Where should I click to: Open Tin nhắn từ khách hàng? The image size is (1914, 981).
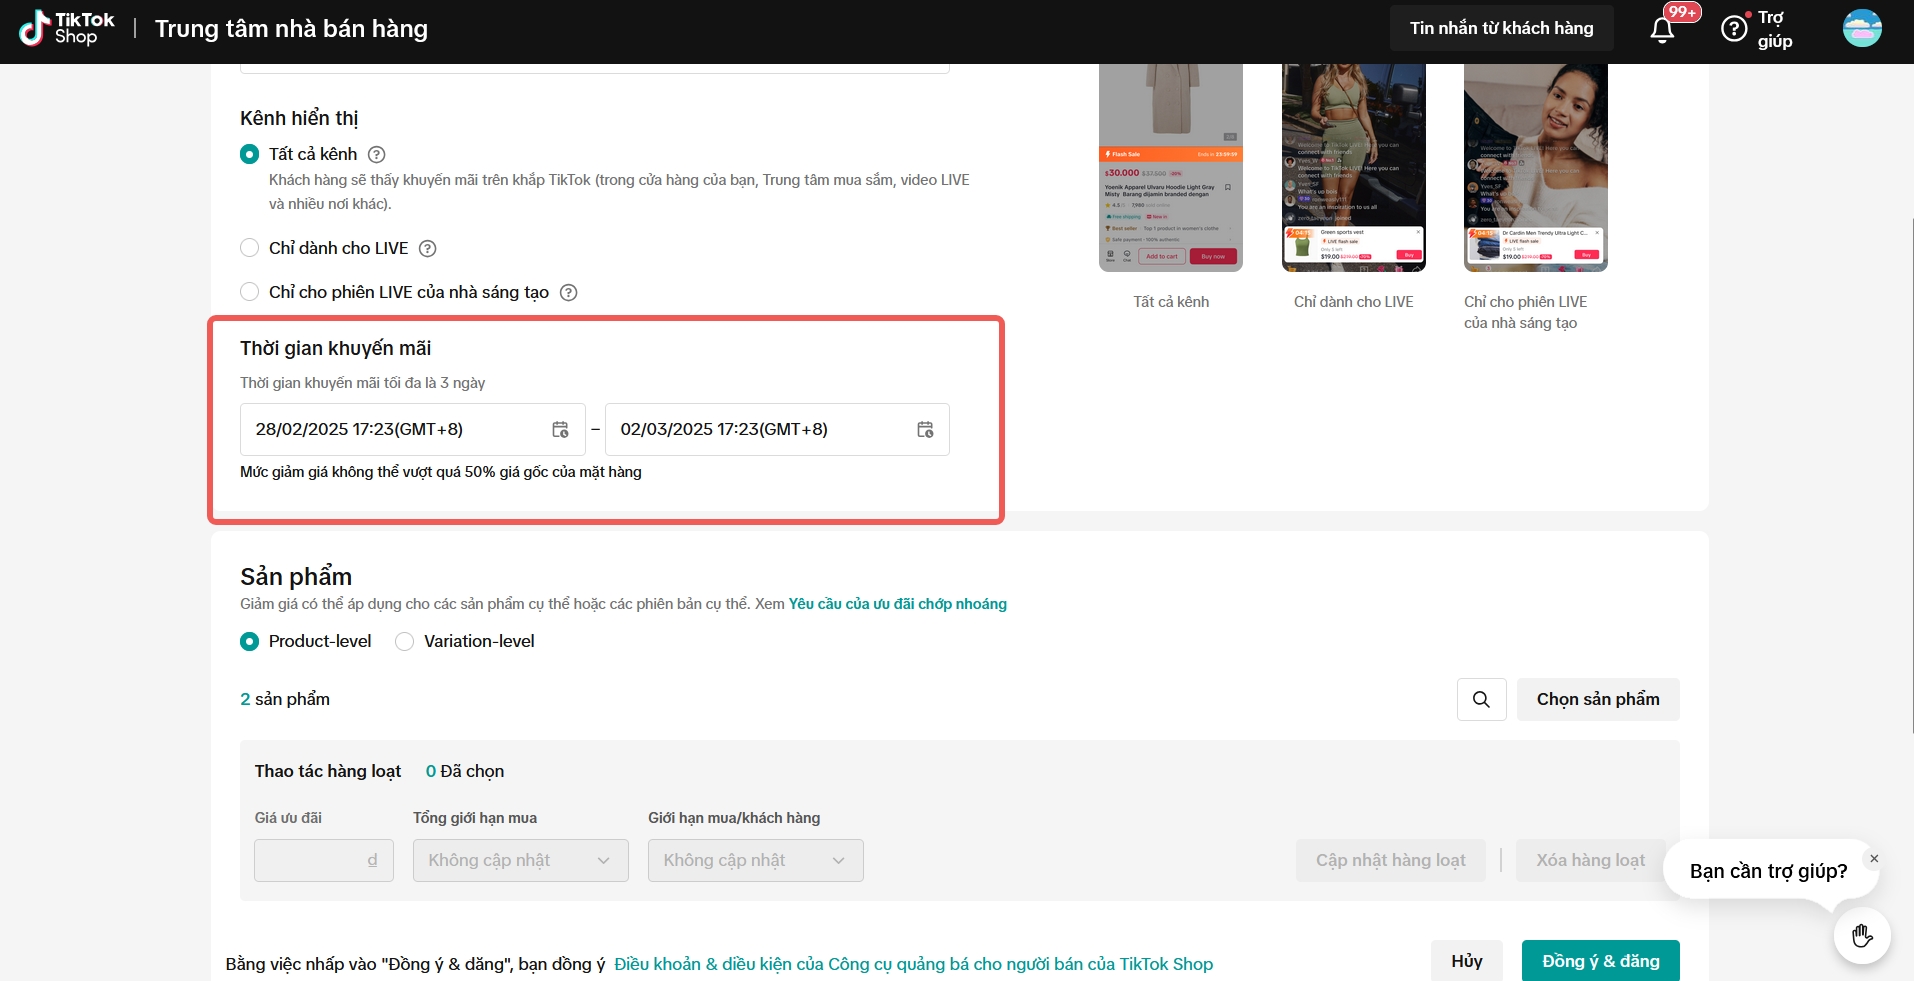pos(1502,28)
